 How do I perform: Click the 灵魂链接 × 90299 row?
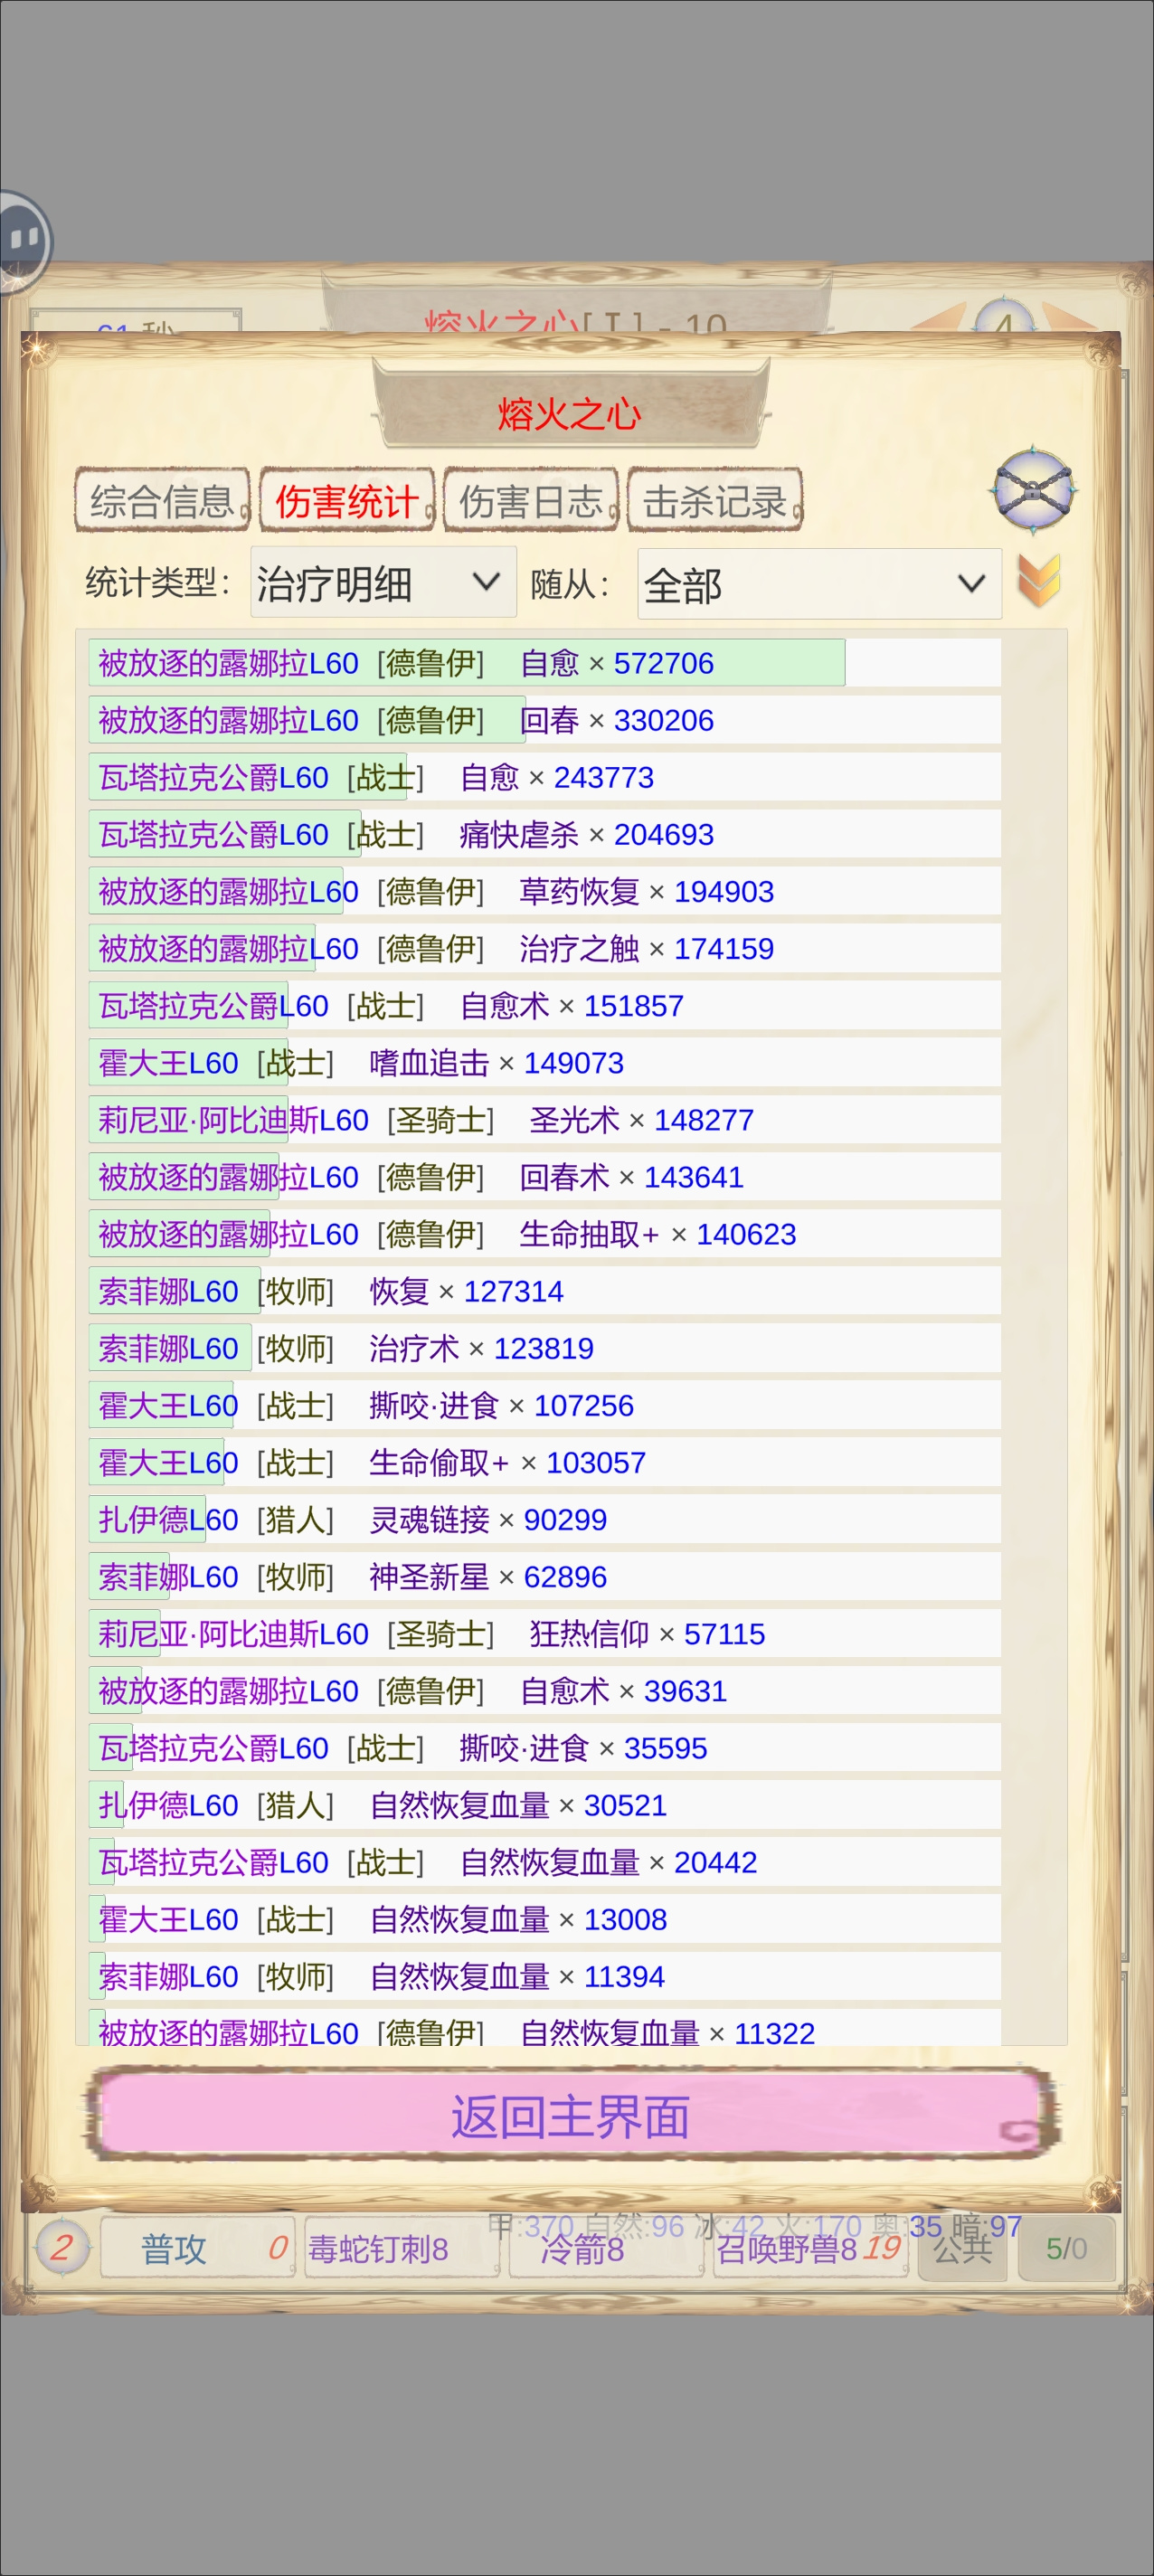coord(545,1518)
